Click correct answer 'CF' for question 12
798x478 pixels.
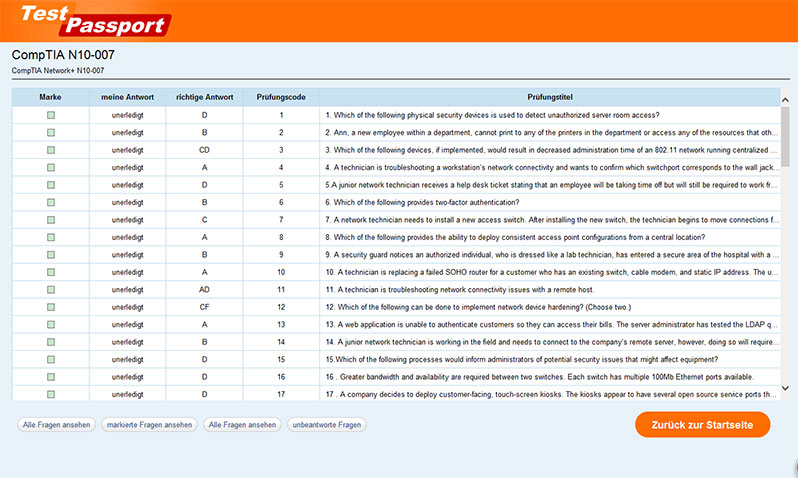click(x=205, y=307)
